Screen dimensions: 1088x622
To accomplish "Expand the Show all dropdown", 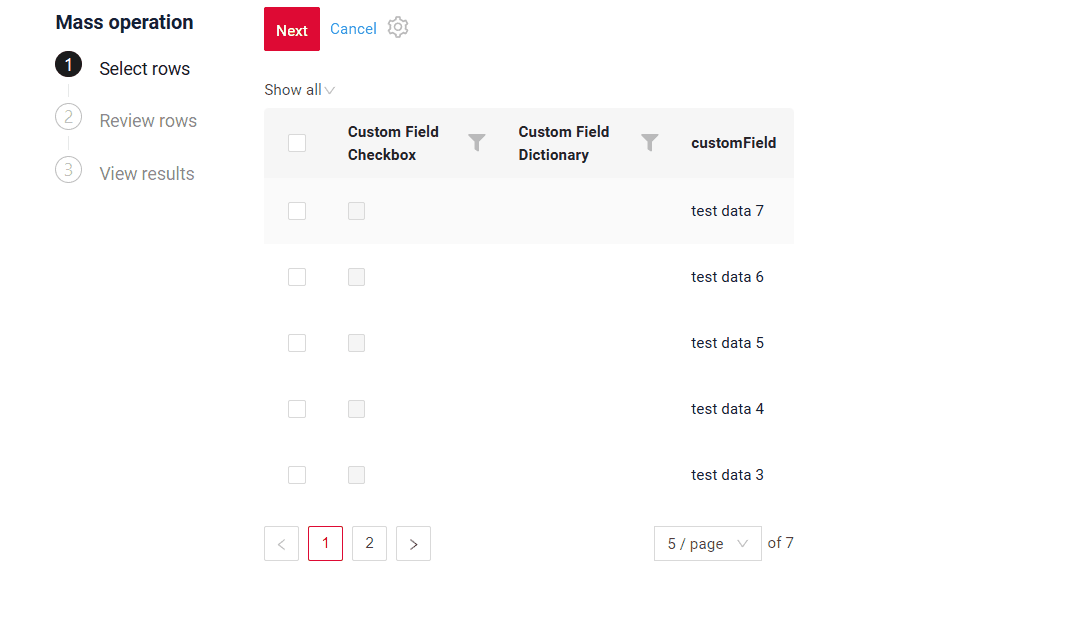I will (299, 90).
